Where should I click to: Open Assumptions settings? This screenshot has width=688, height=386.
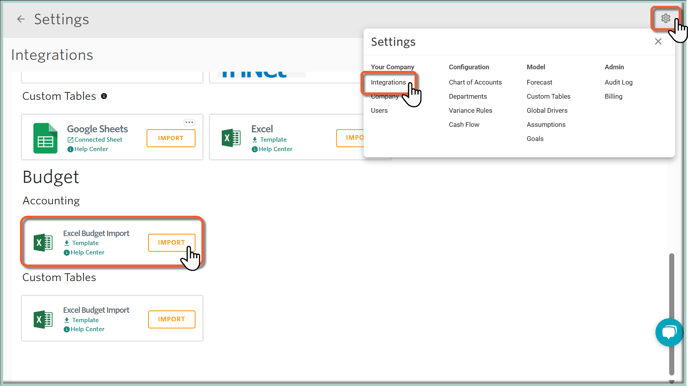546,125
